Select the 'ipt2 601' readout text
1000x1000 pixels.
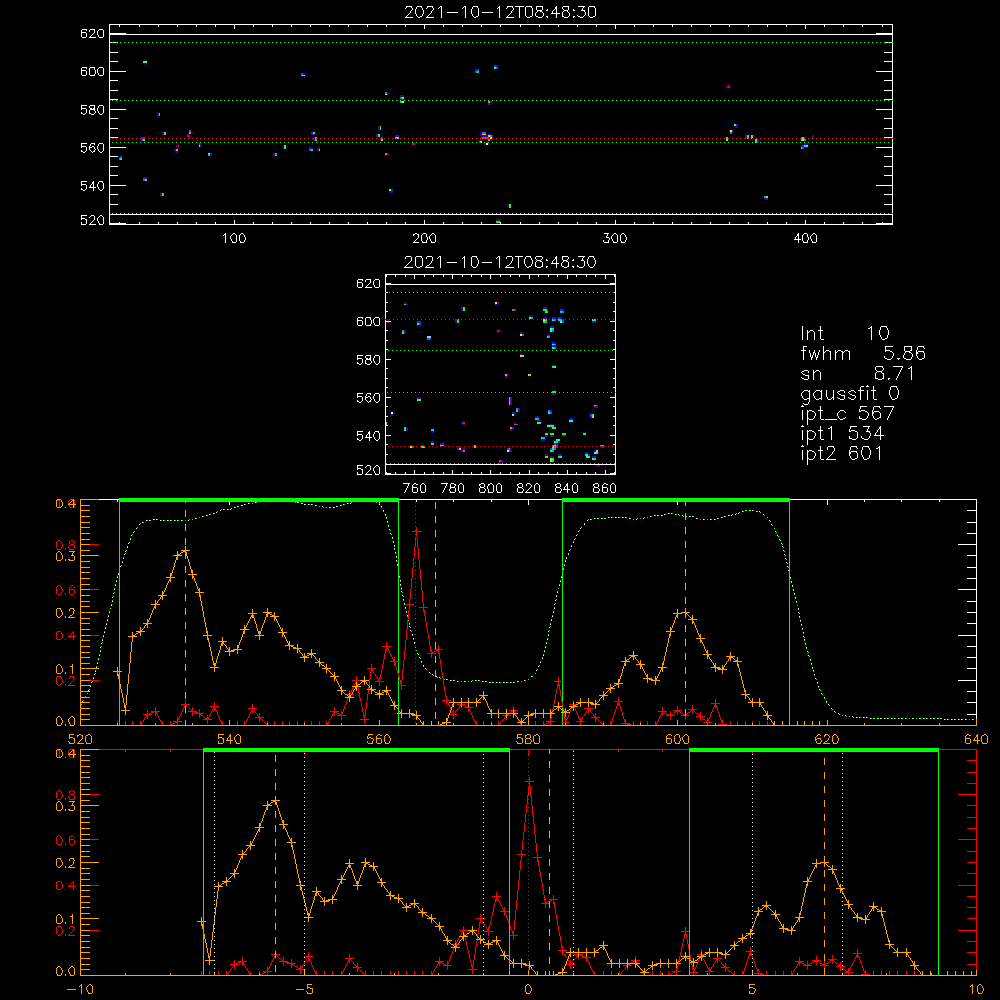pos(841,453)
